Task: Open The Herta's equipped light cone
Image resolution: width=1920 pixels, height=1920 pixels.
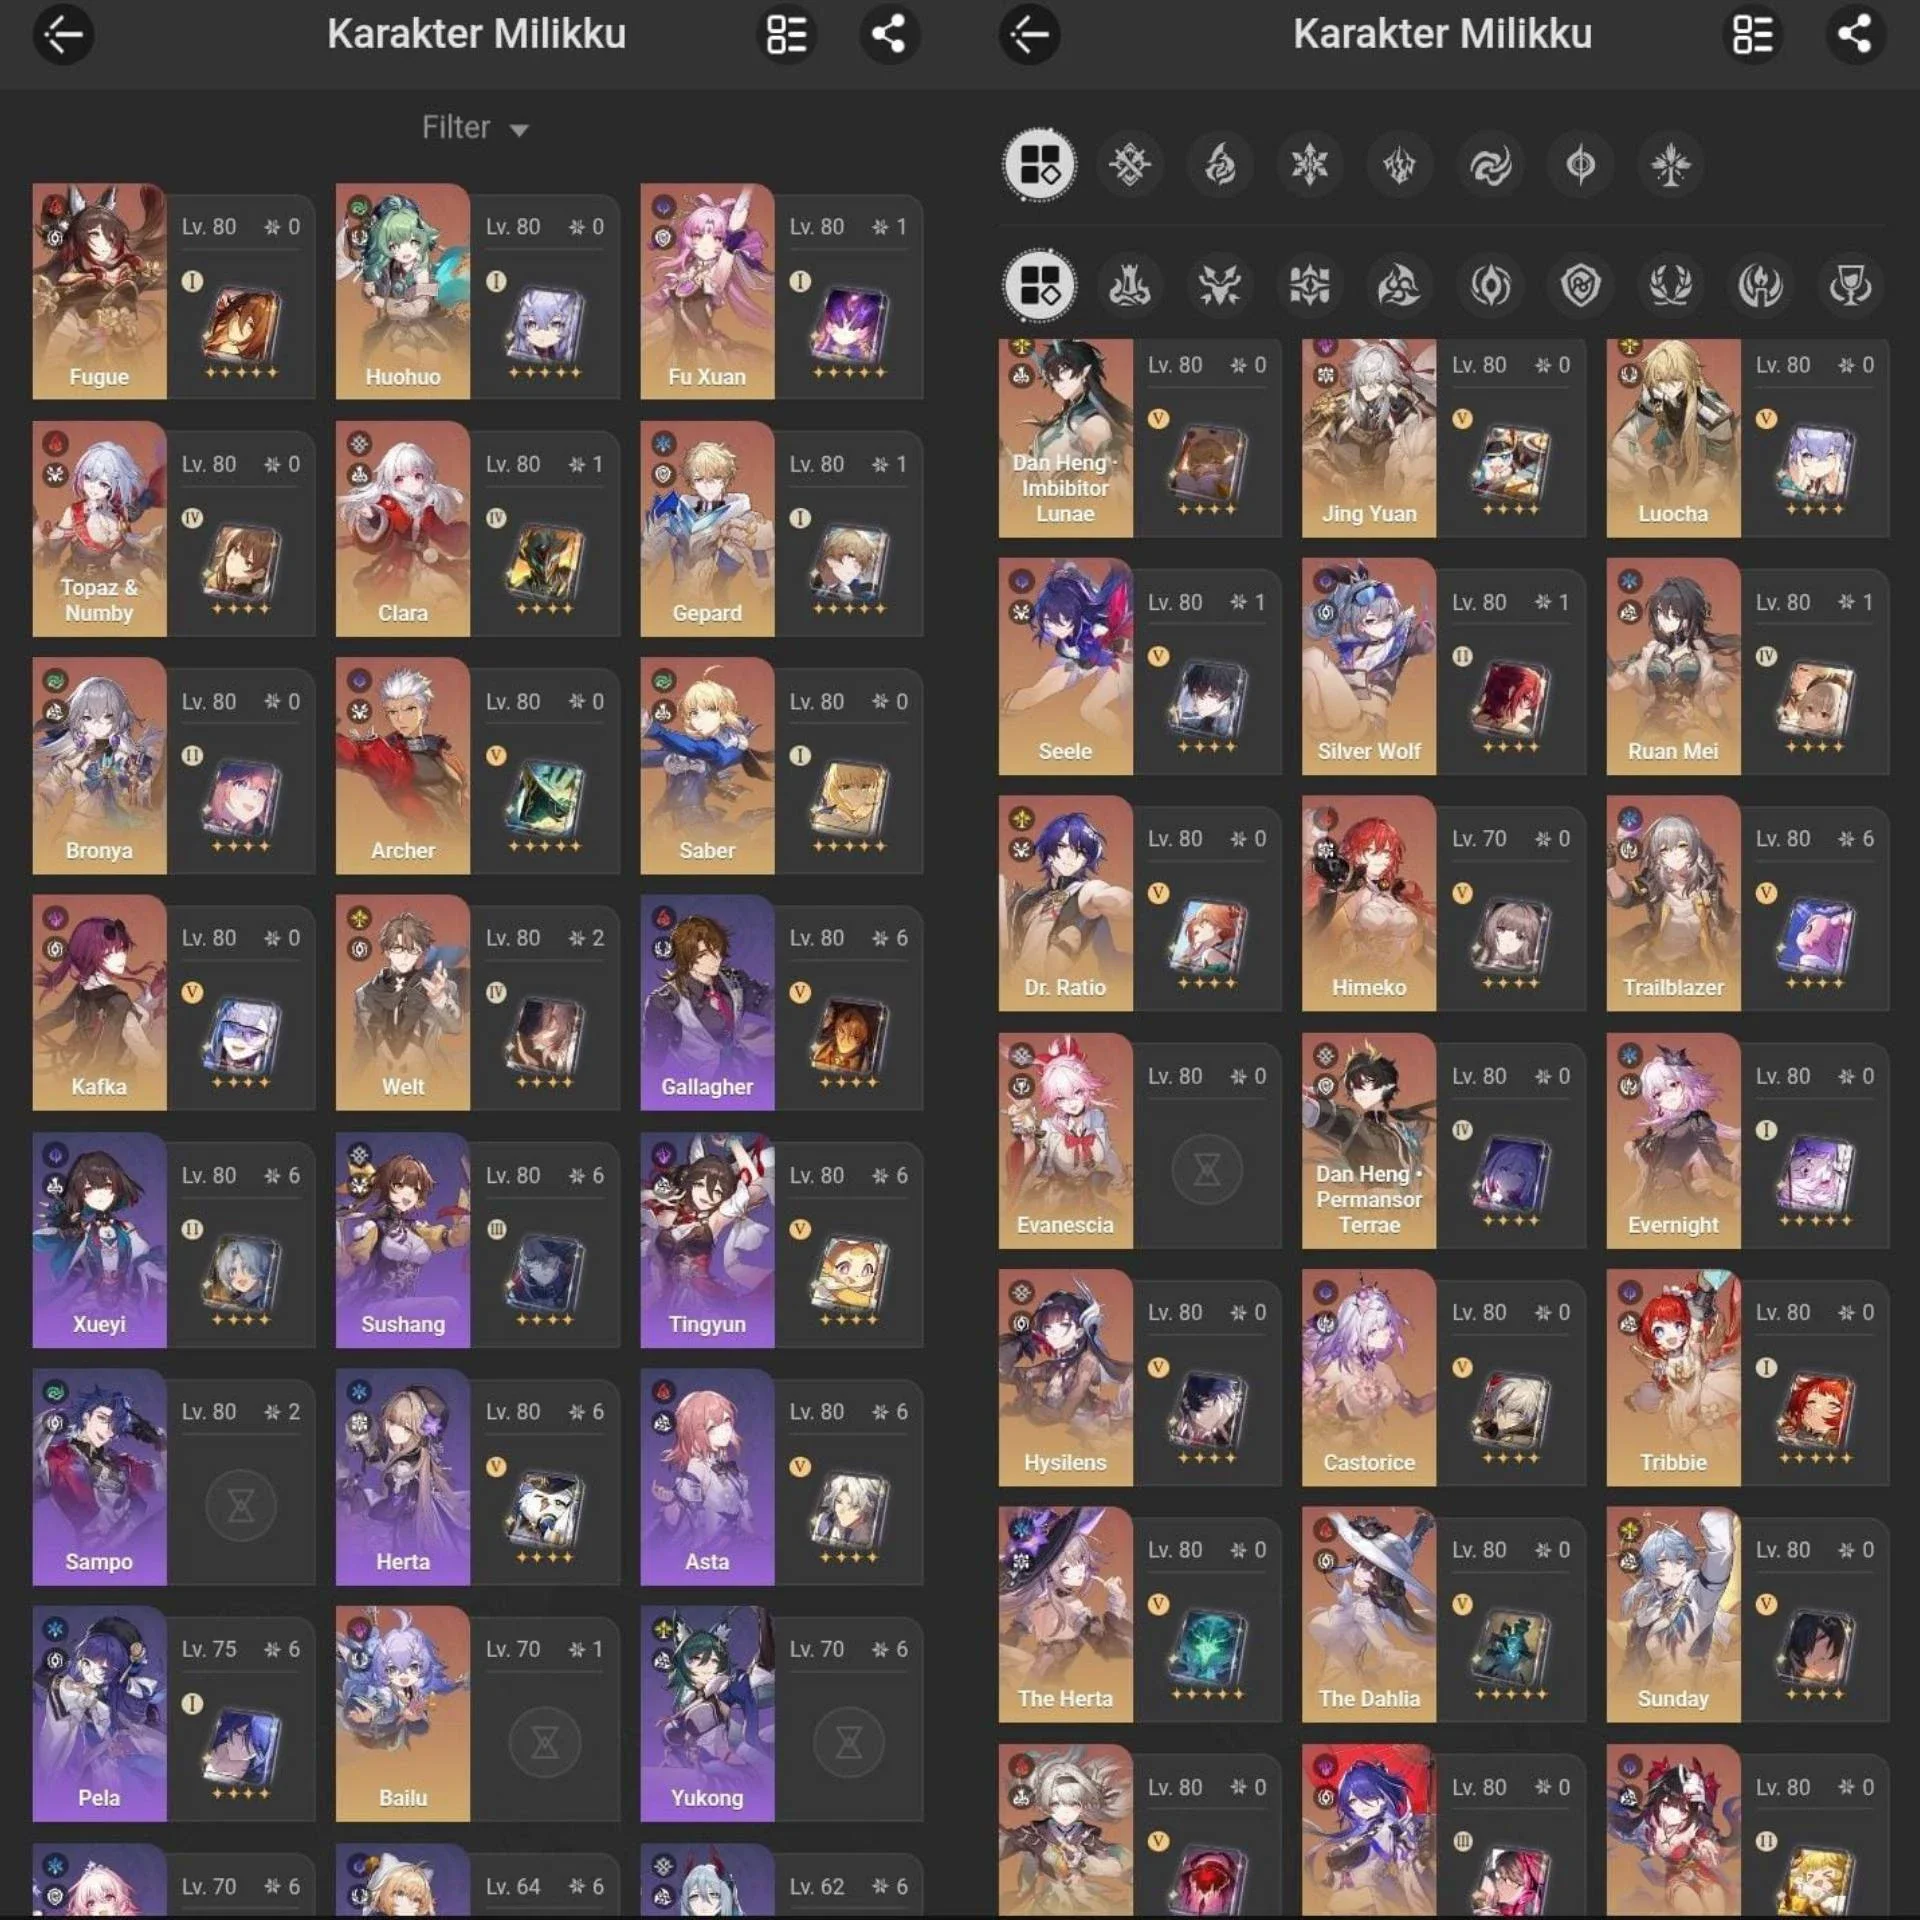Action: (1207, 1648)
